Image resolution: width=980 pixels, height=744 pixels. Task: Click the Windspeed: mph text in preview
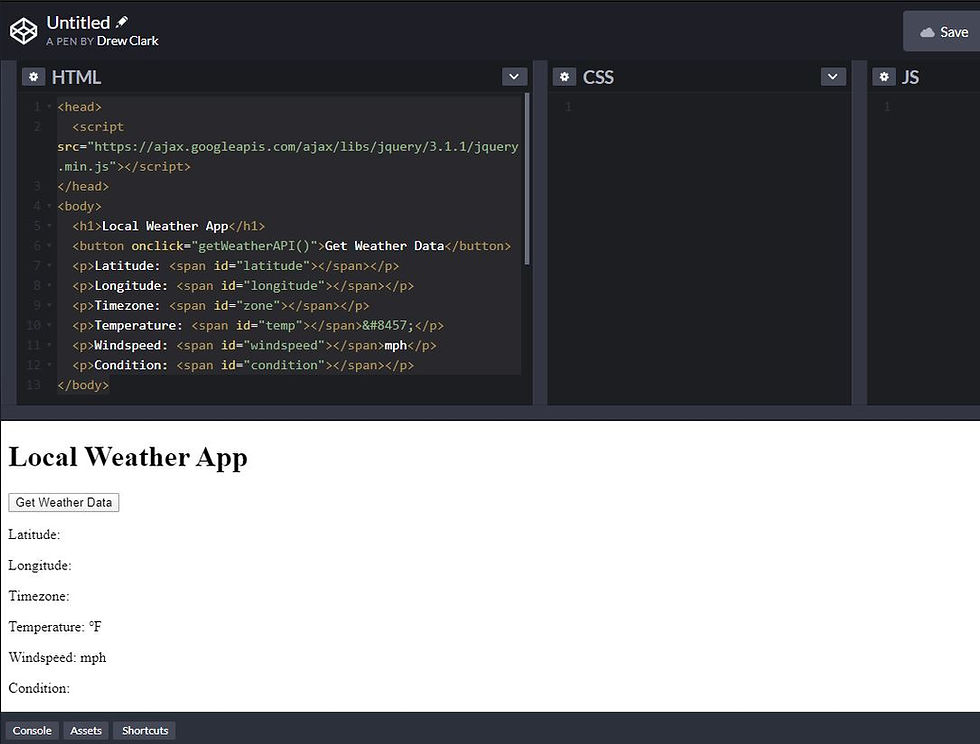tap(58, 657)
